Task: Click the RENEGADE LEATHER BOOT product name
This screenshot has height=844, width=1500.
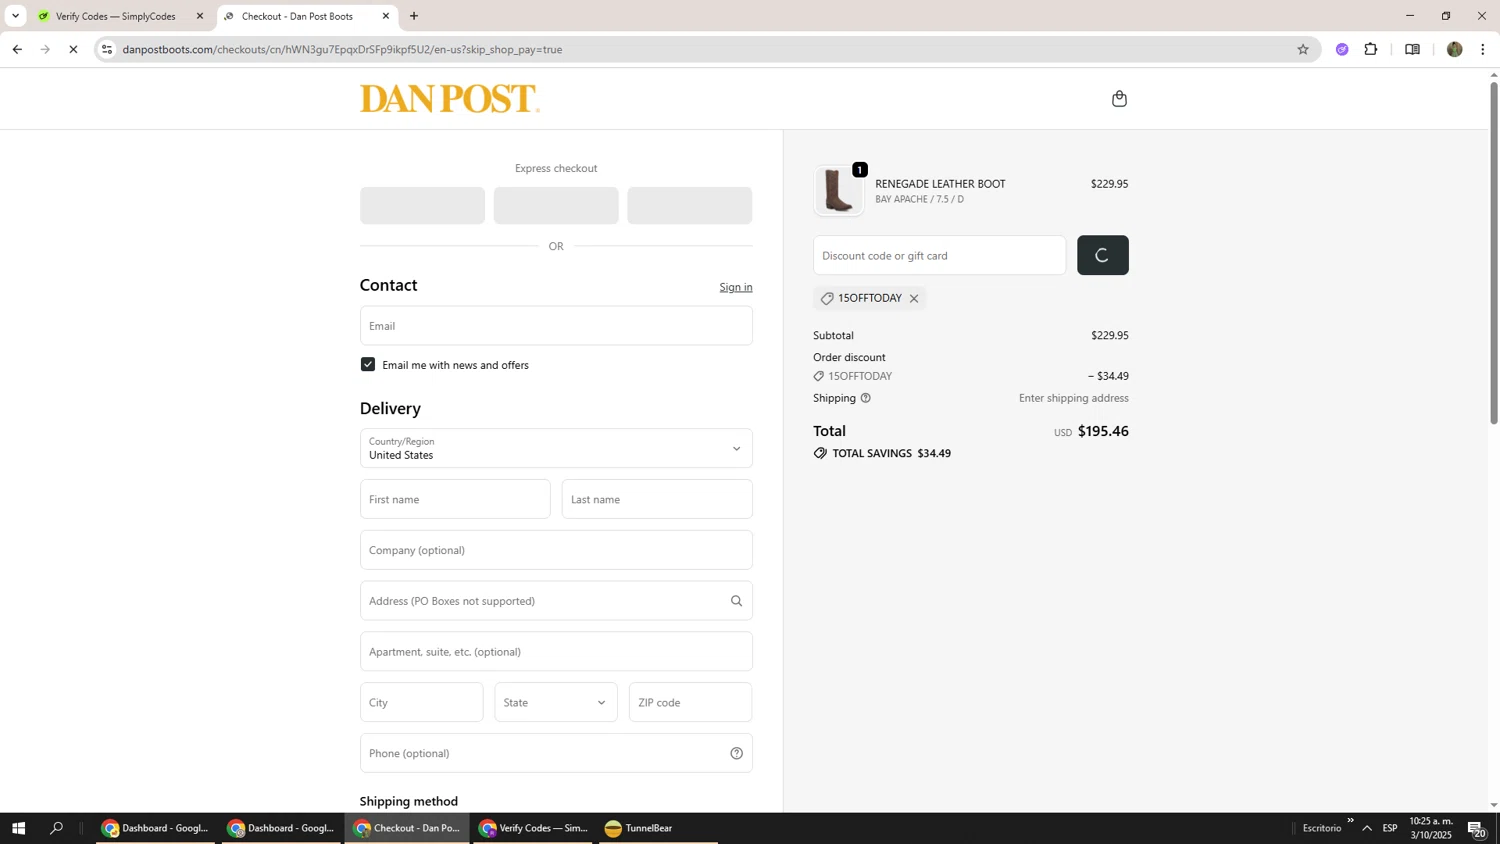Action: [940, 184]
